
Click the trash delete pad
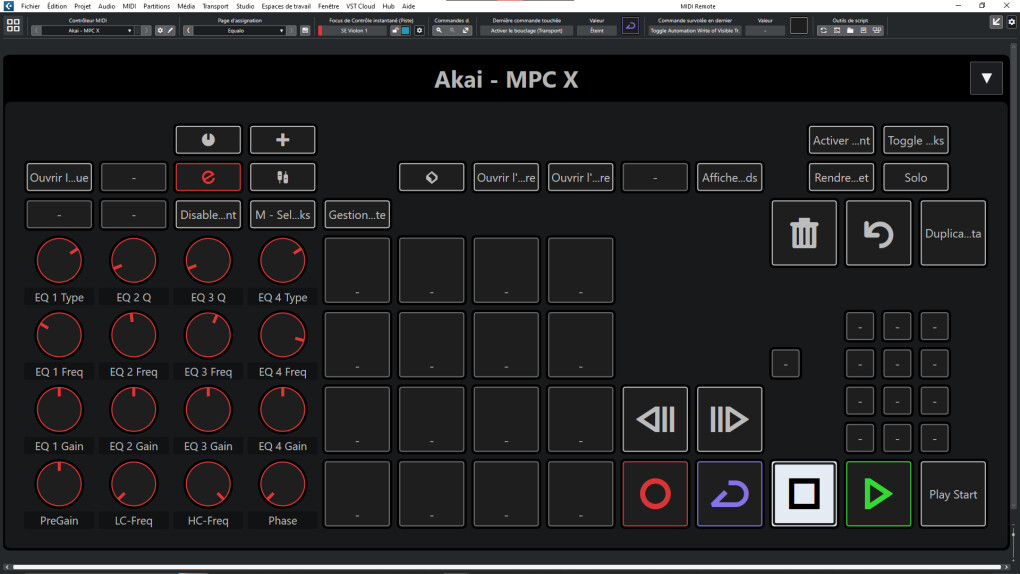pos(804,233)
